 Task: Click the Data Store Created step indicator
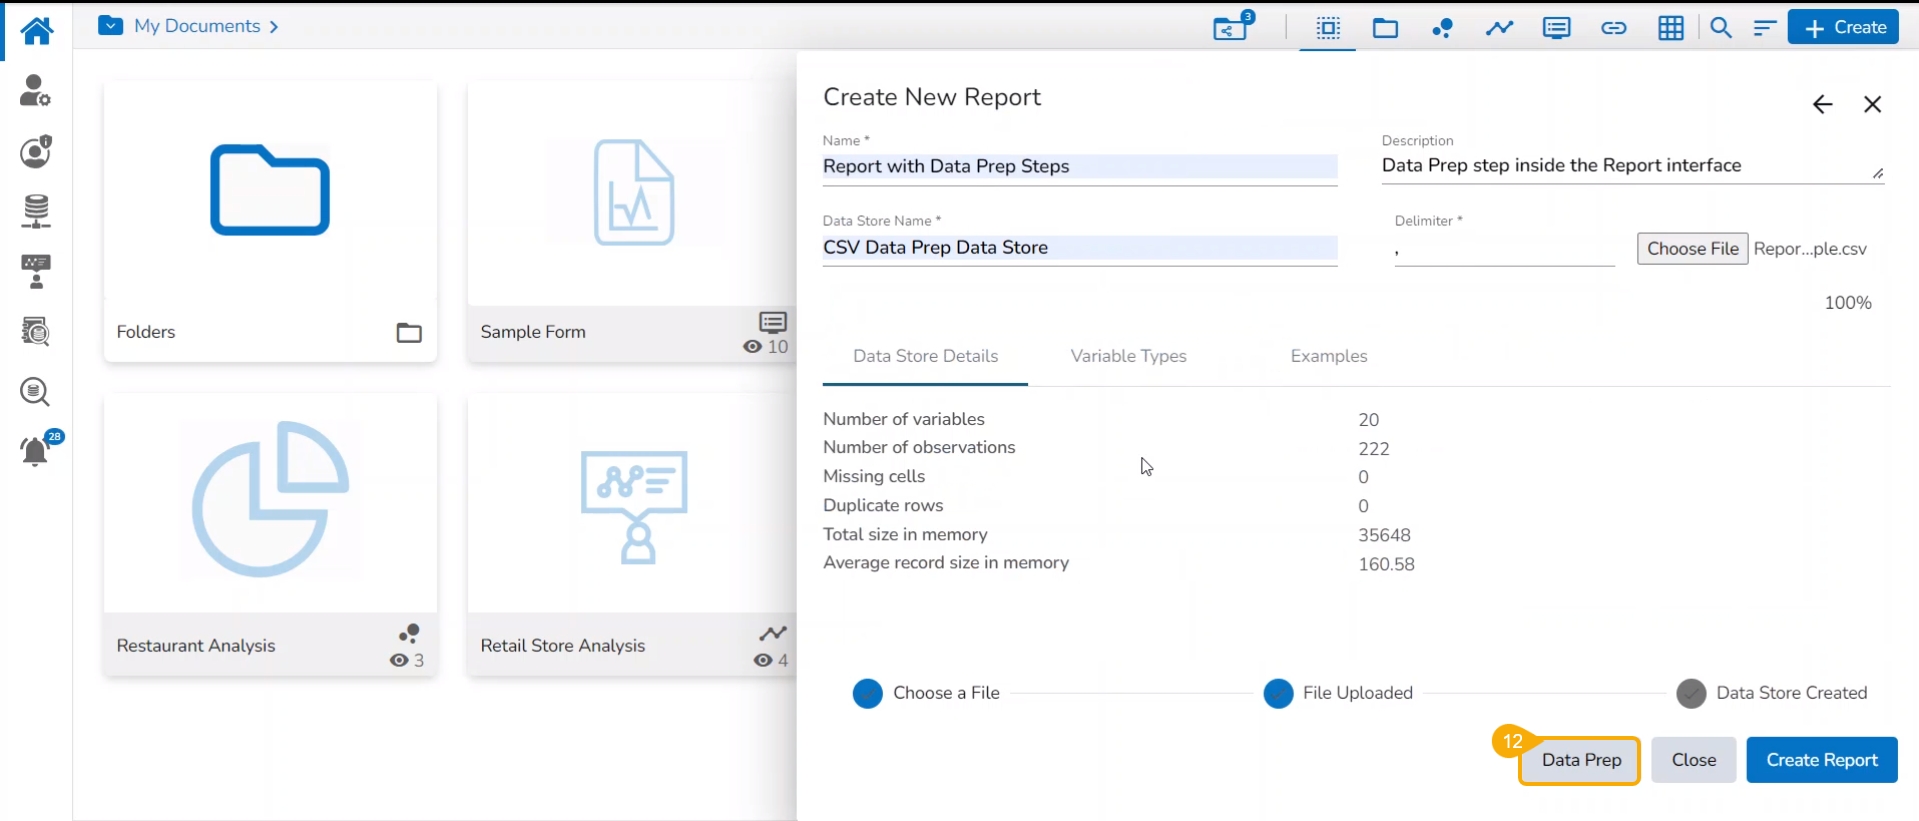[1691, 693]
